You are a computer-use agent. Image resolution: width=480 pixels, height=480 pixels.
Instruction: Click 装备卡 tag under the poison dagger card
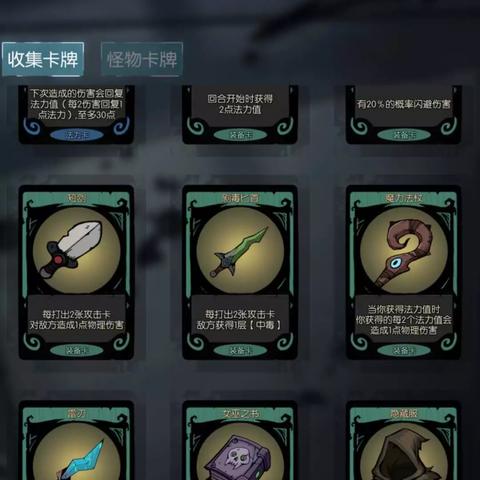[x=240, y=350]
